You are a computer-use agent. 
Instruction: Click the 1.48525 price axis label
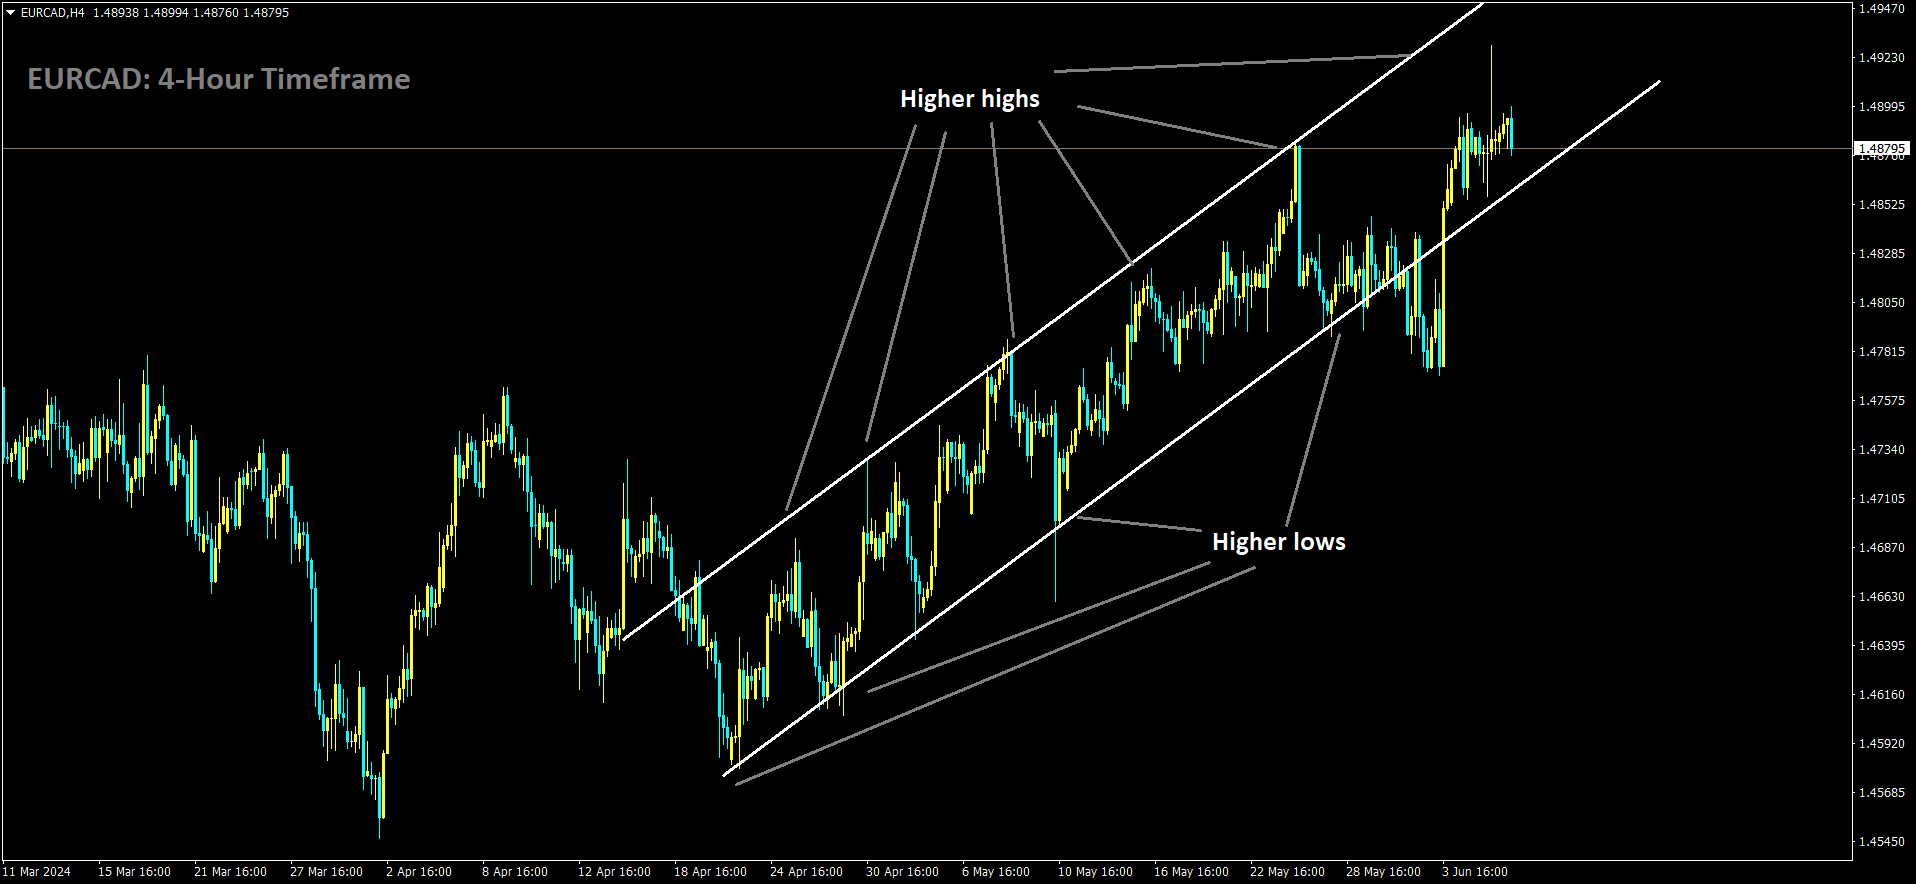tap(1881, 204)
